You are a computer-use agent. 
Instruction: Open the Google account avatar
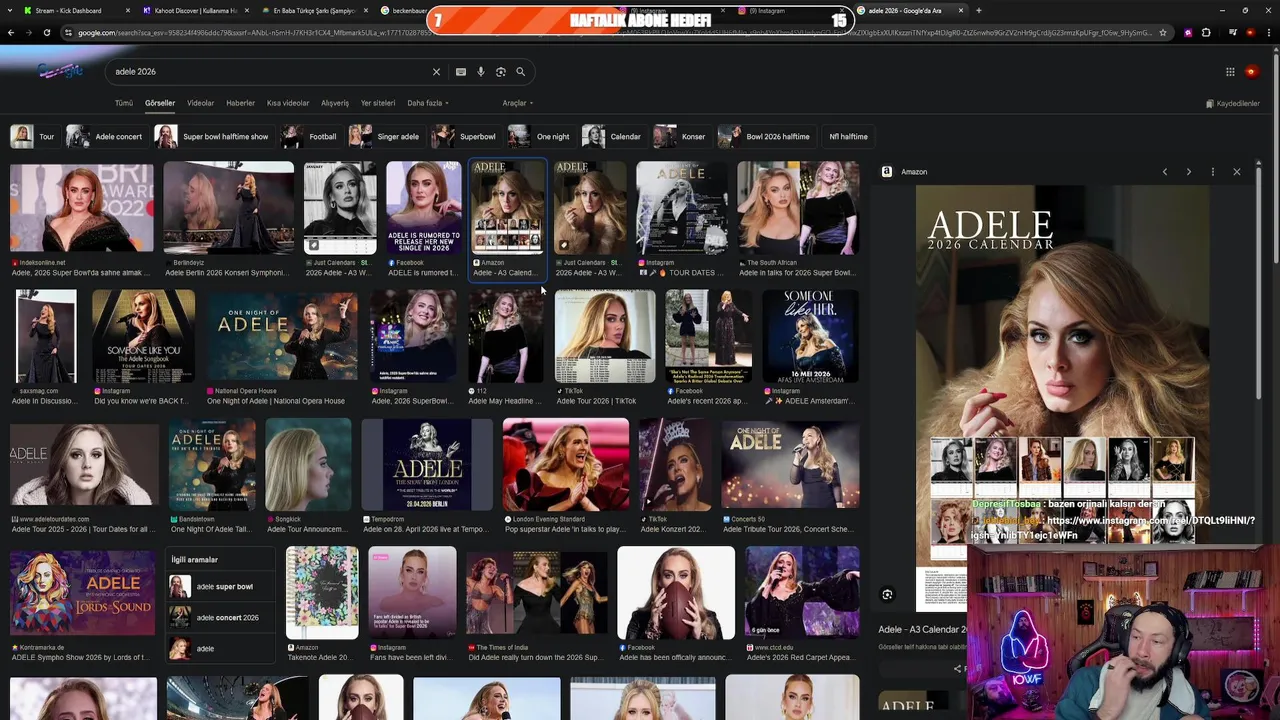(1251, 71)
